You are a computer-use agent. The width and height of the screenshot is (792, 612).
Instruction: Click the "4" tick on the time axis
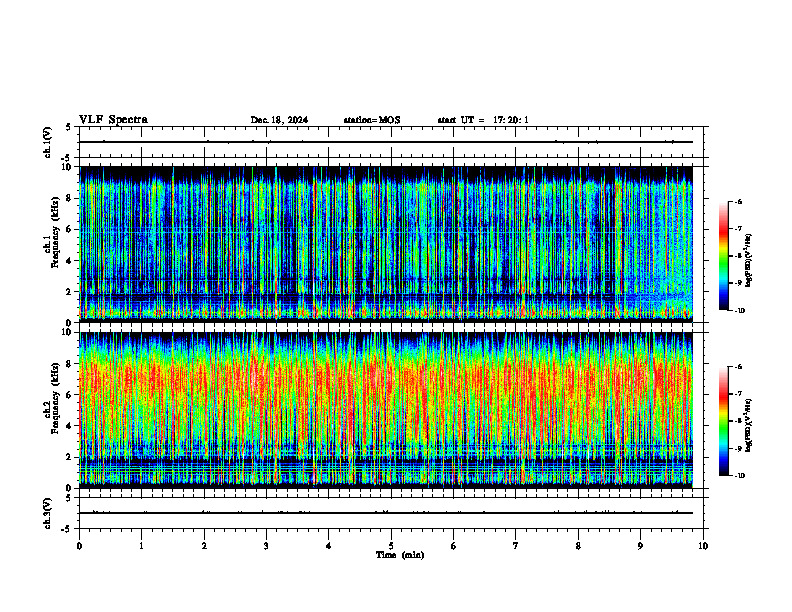329,546
